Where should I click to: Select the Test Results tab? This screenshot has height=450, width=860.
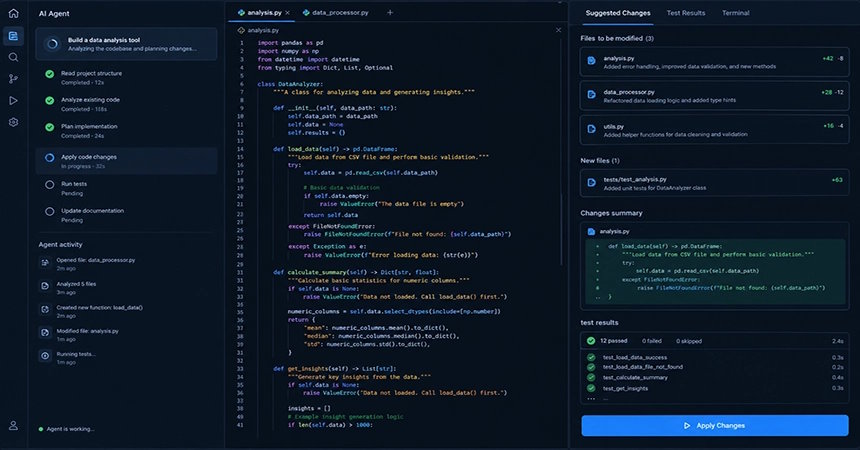(686, 13)
